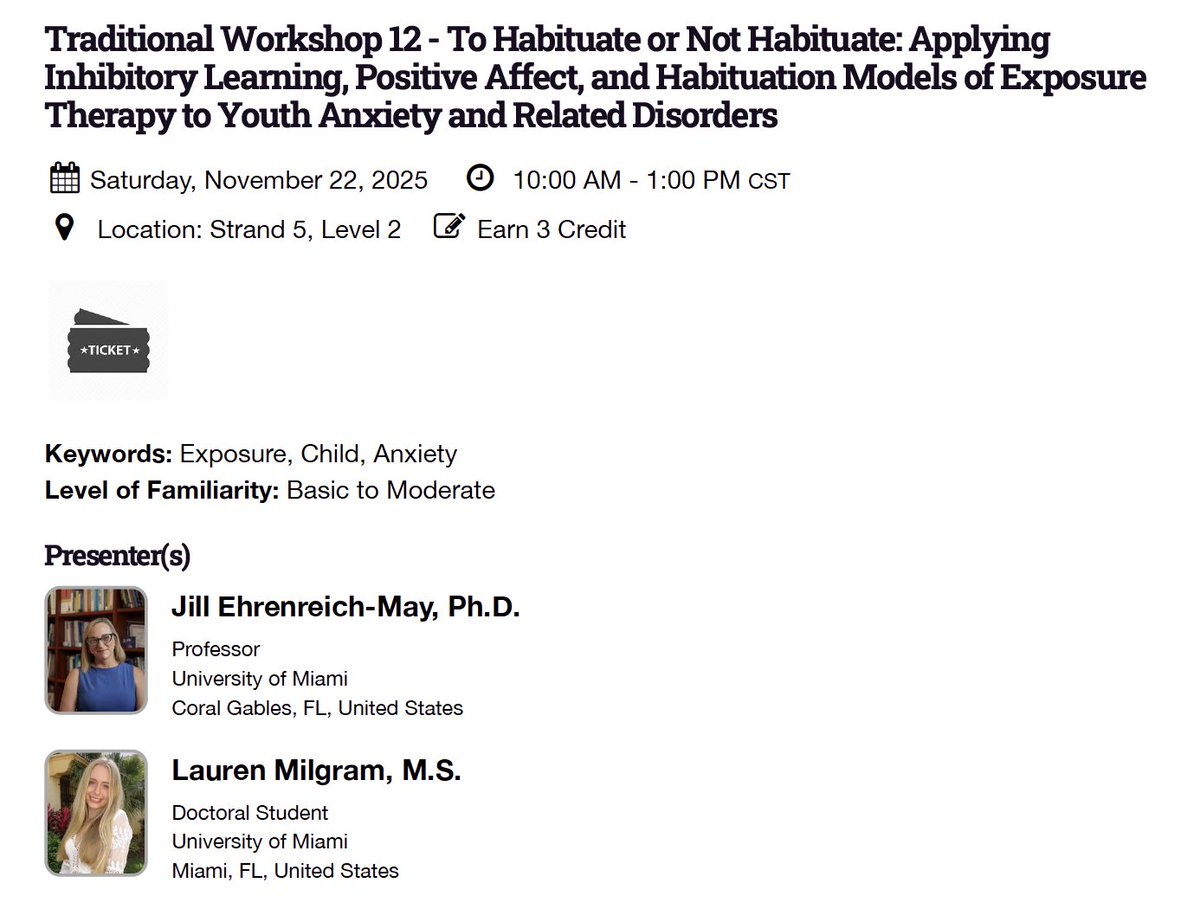Viewport: 1200px width, 909px height.
Task: Click University of Miami under Lauren Milgram
Action: coord(260,842)
